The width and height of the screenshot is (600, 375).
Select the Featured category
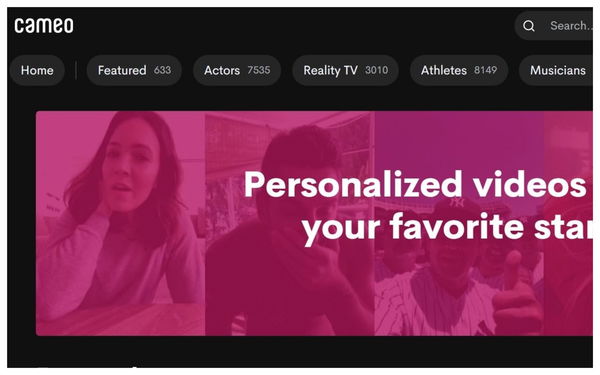[134, 70]
